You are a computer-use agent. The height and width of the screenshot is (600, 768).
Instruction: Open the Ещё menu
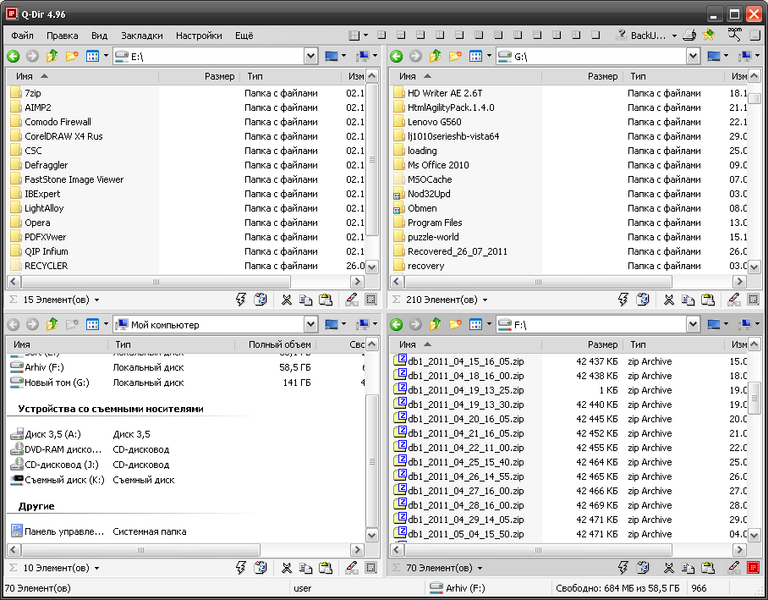(x=244, y=36)
